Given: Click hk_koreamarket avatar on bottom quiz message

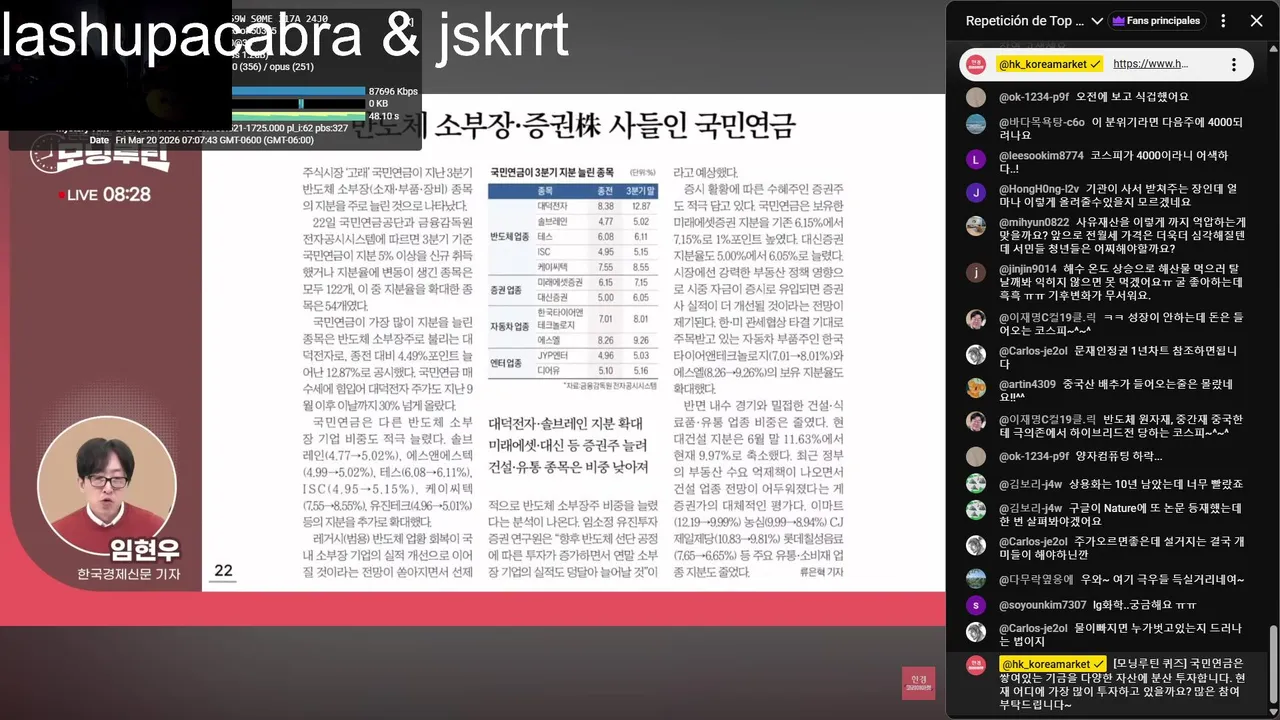Looking at the screenshot, I should [x=976, y=666].
